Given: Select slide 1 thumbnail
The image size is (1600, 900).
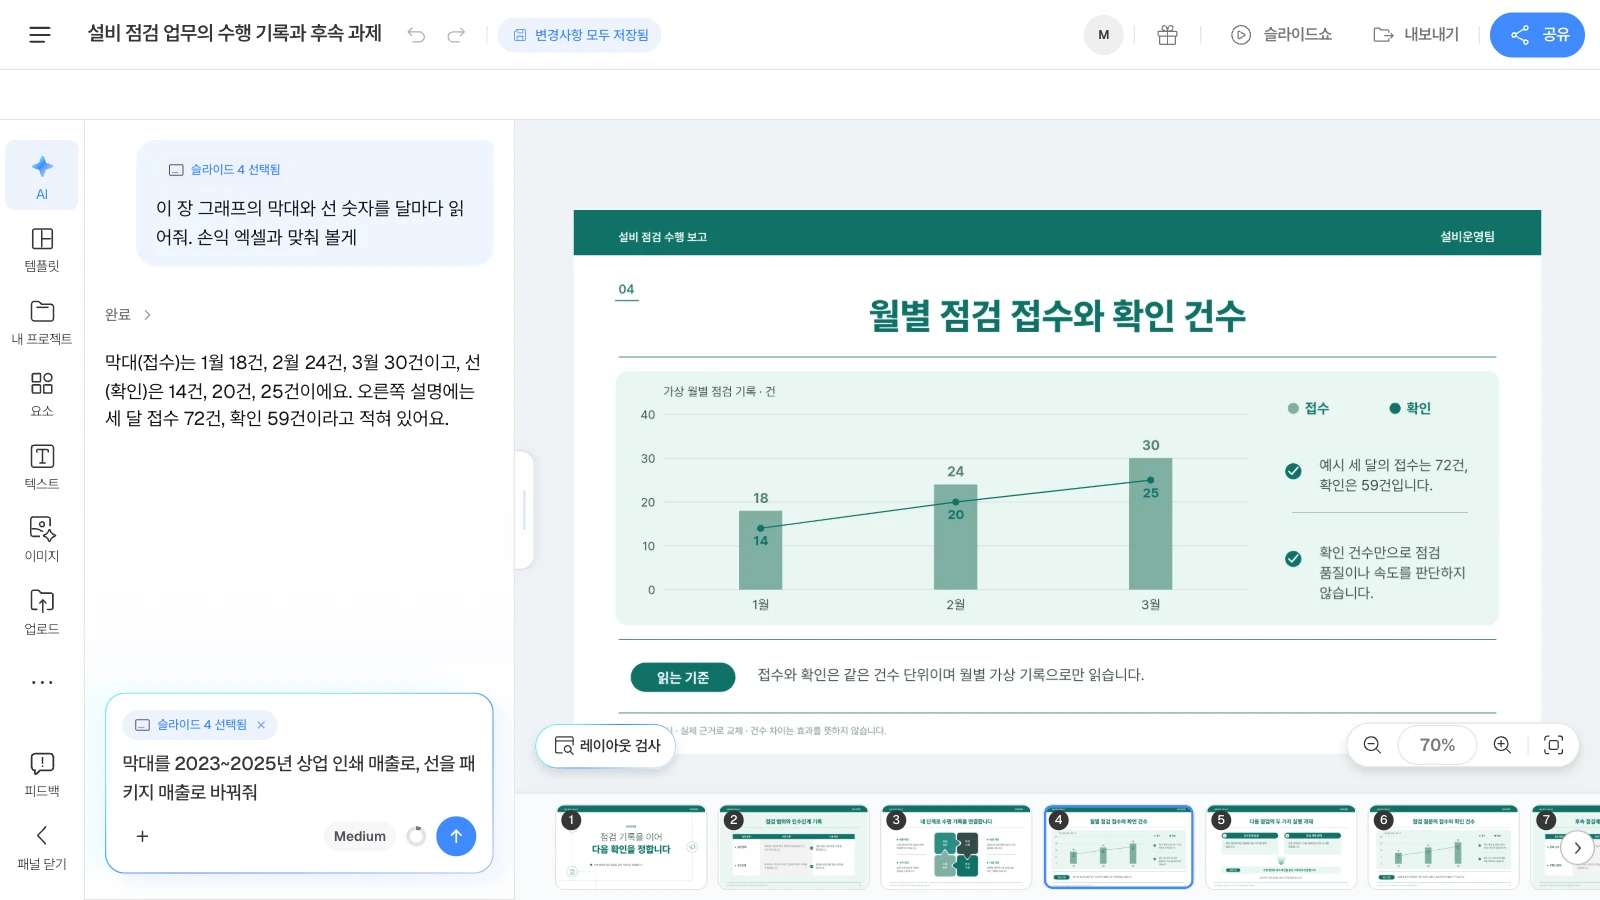Looking at the screenshot, I should coord(631,847).
